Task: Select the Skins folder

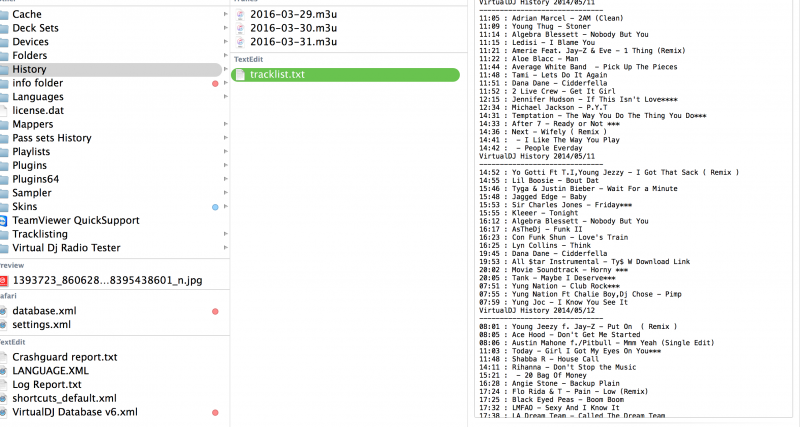Action: click(x=24, y=207)
